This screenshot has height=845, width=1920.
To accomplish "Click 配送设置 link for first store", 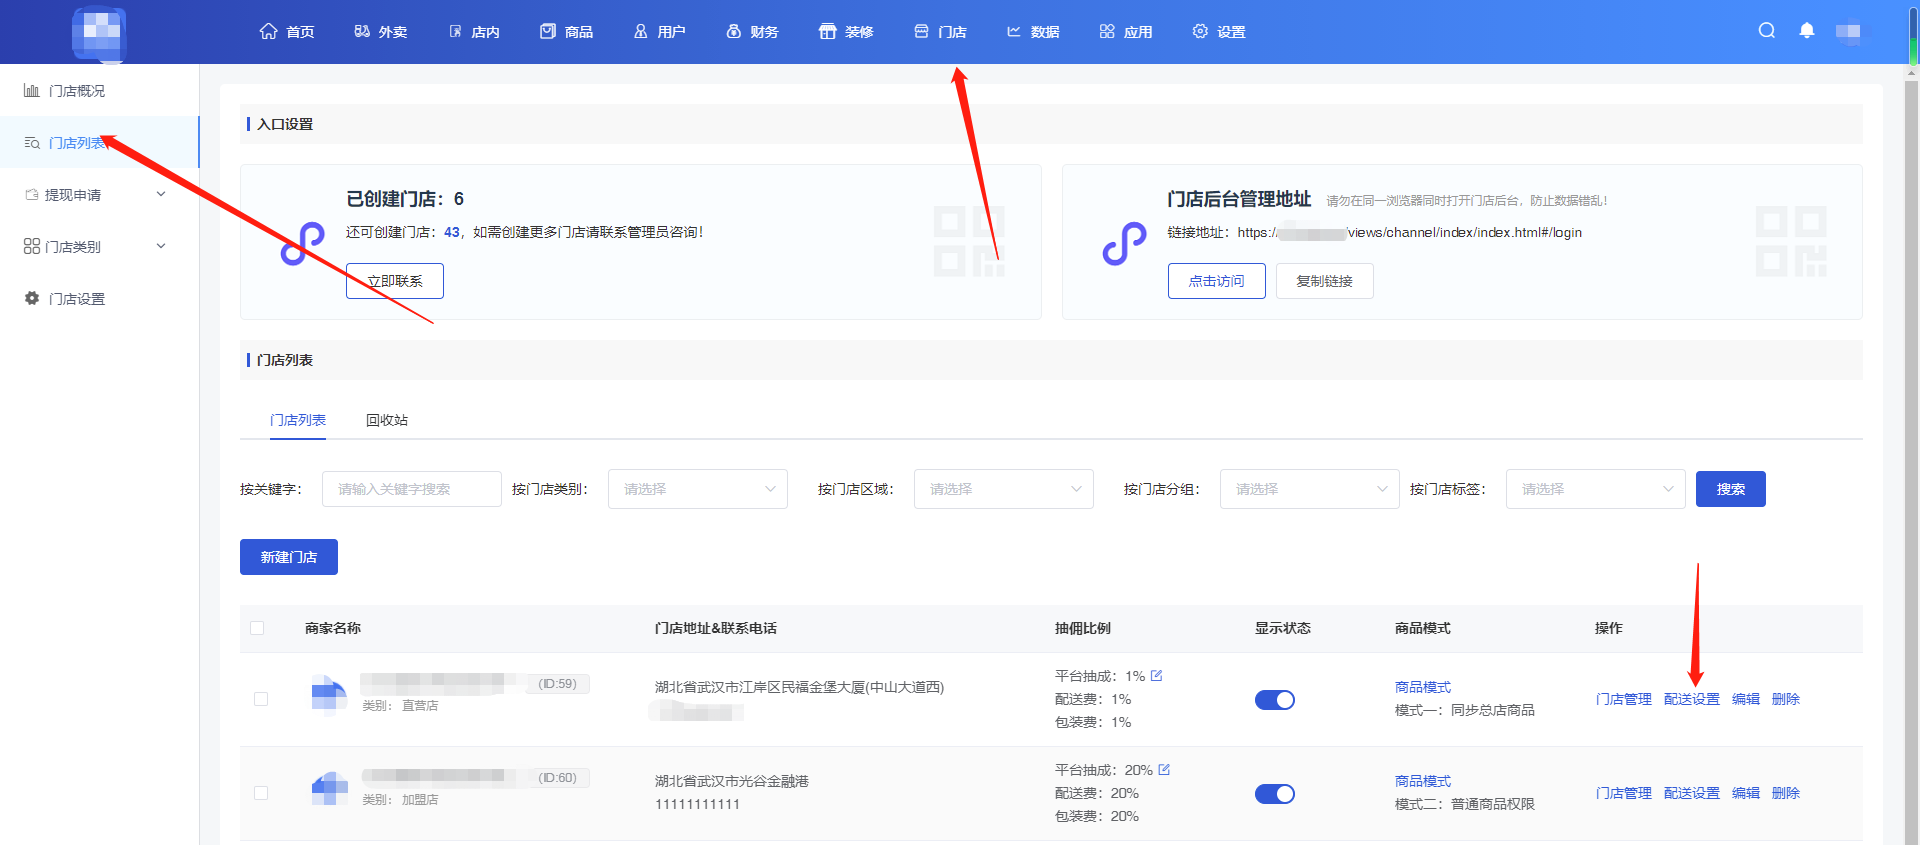I will (1691, 699).
